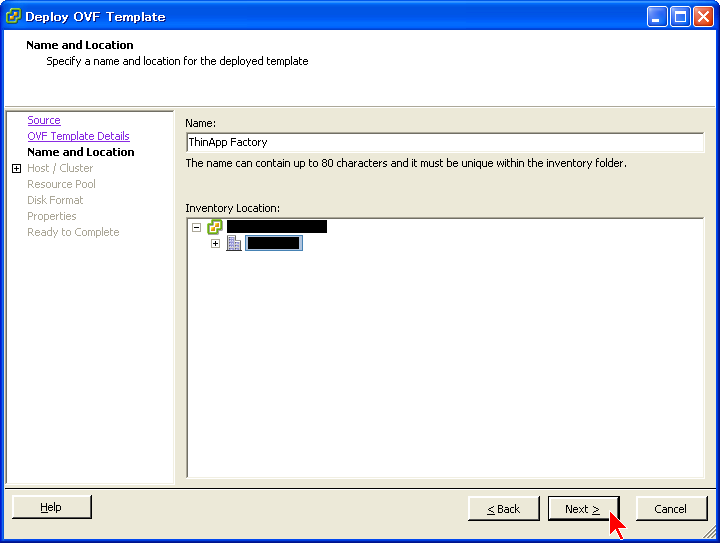Select the redacted datacenter tree item
This screenshot has height=543, width=720.
(x=274, y=243)
